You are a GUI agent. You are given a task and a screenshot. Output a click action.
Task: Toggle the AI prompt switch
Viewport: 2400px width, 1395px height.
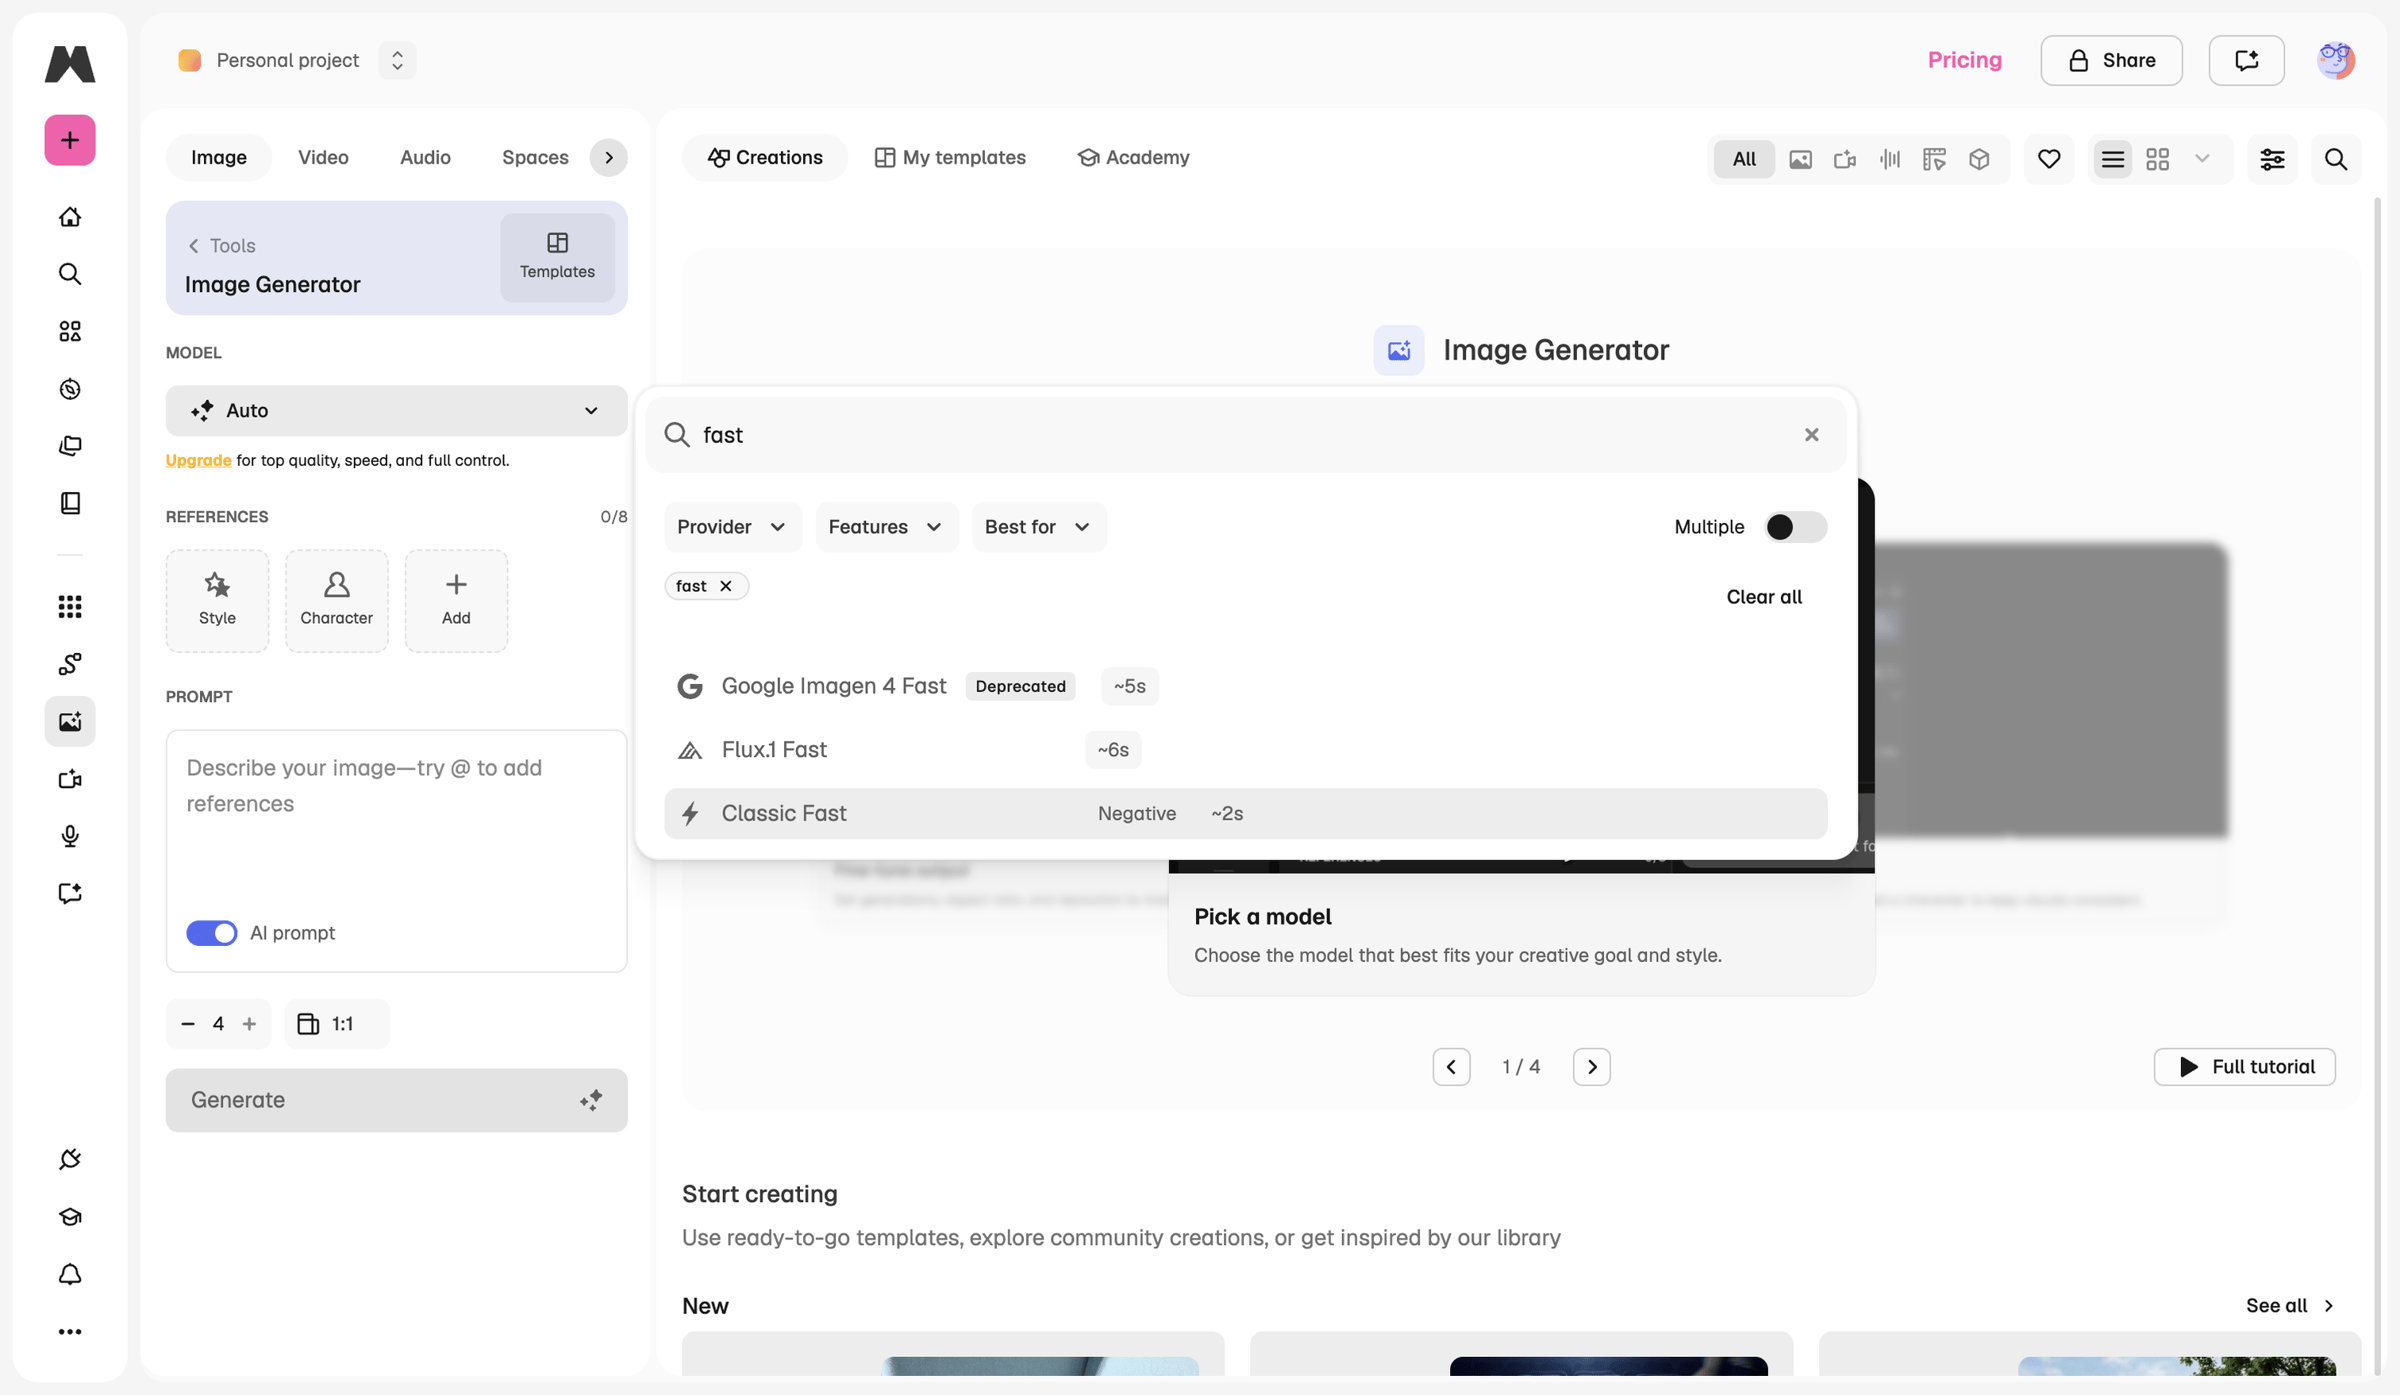[212, 933]
